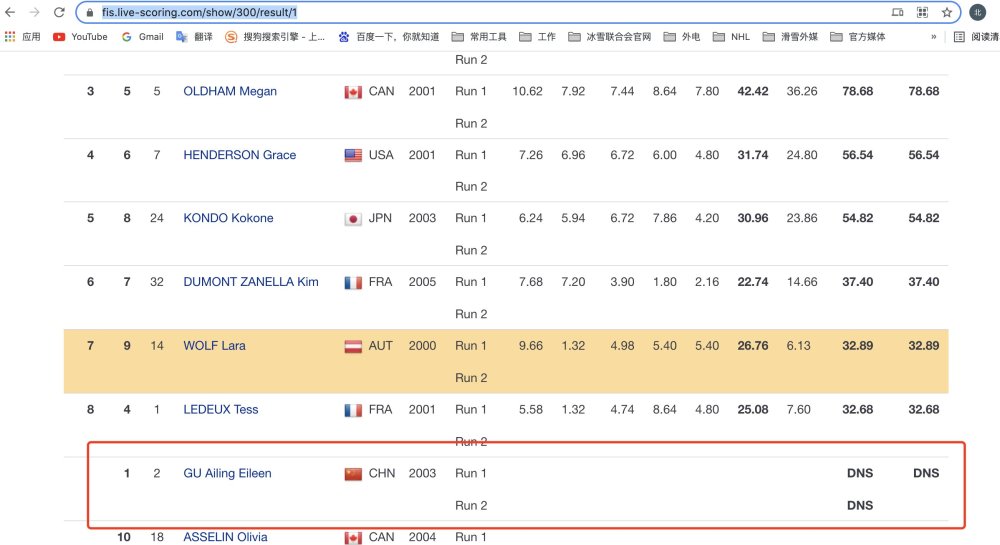Open LEDEUX Tess athlete link

click(221, 409)
